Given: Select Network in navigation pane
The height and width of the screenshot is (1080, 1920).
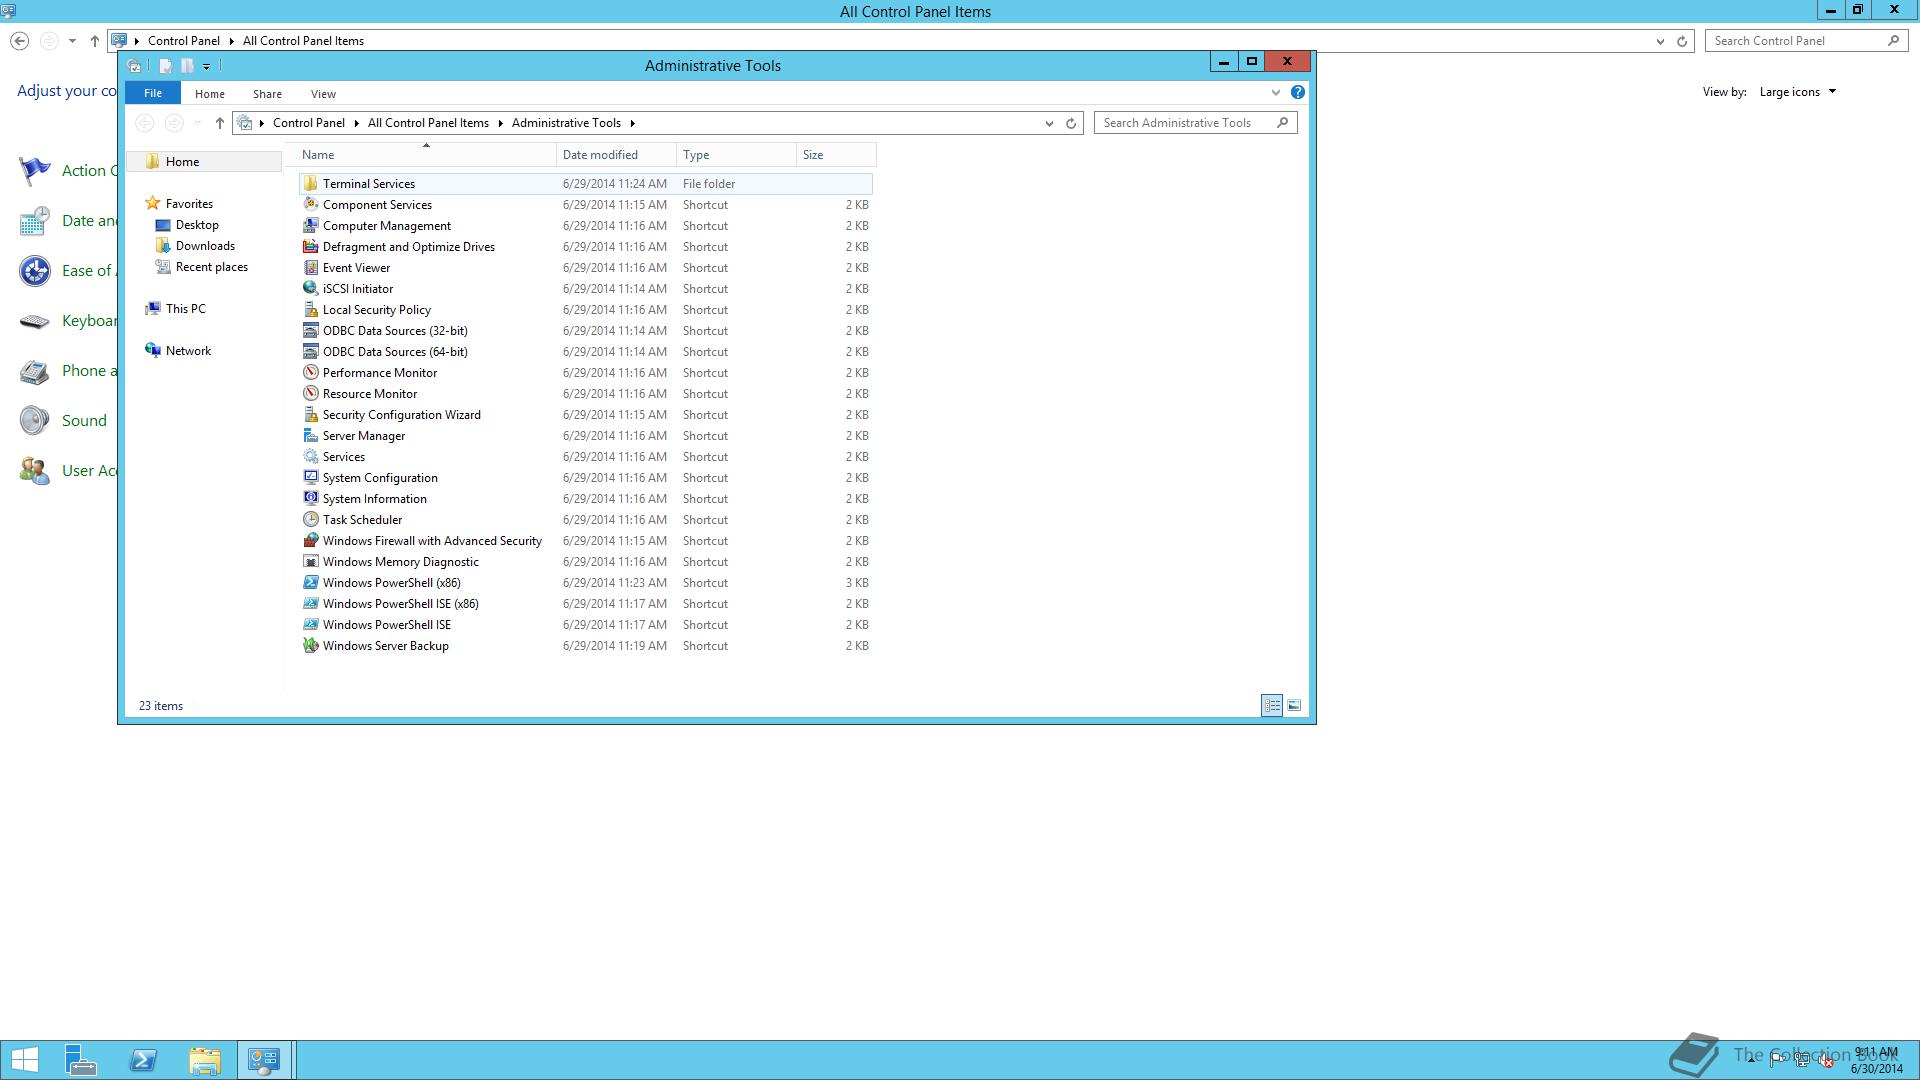Looking at the screenshot, I should coord(188,351).
